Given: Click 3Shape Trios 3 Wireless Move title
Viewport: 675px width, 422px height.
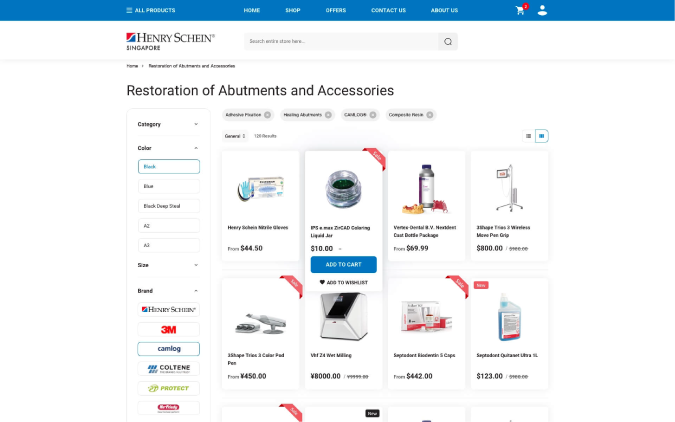Looking at the screenshot, I should point(503,231).
